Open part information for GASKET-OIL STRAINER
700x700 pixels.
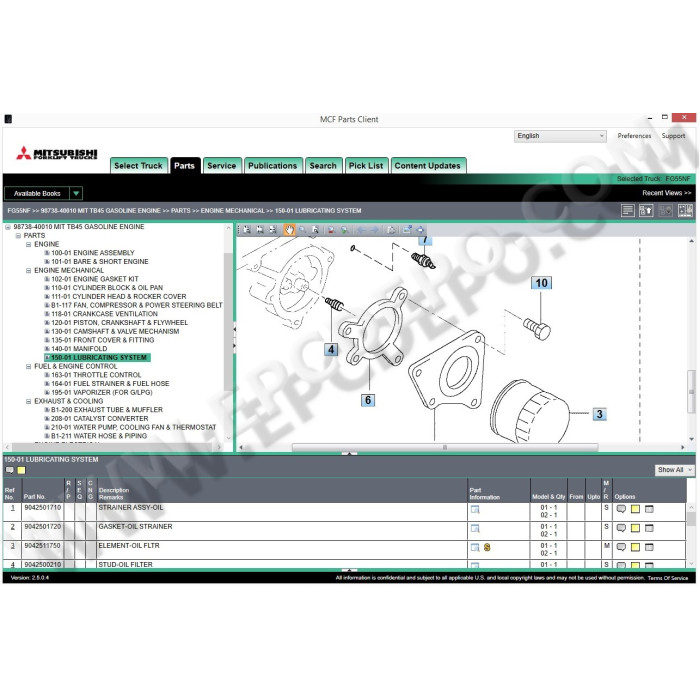click(475, 529)
